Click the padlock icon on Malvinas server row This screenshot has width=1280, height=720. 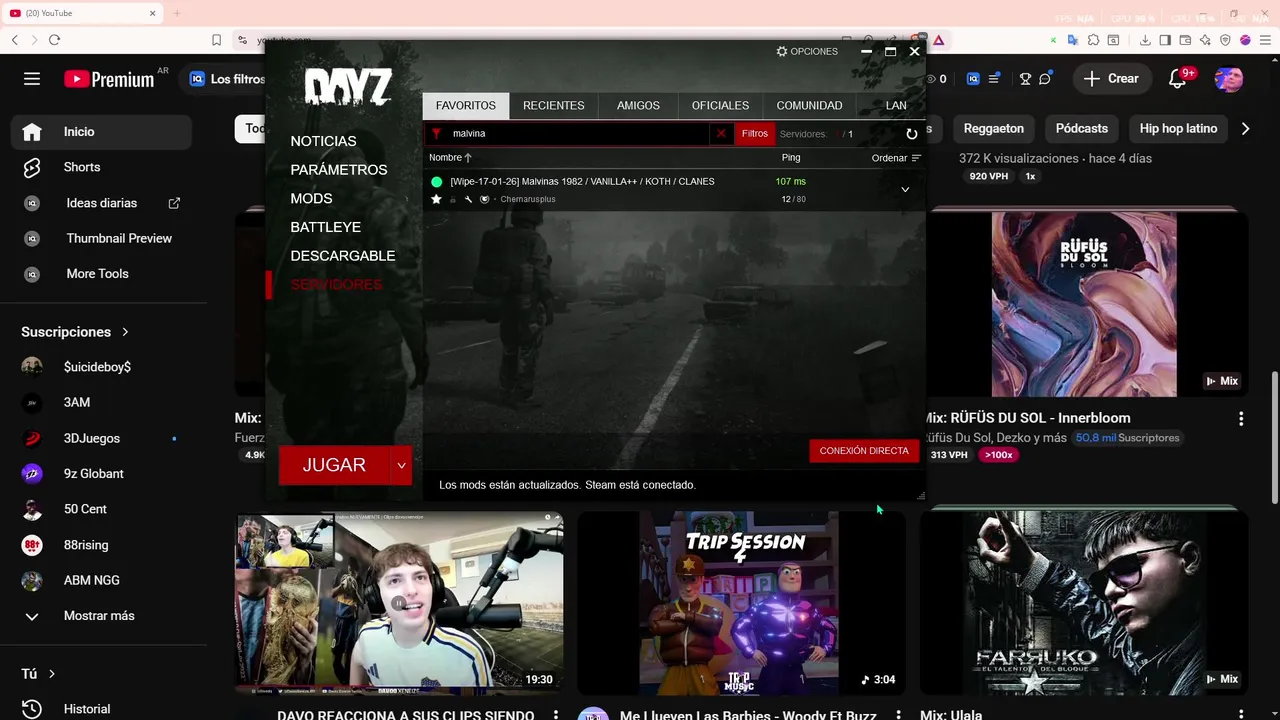[453, 199]
